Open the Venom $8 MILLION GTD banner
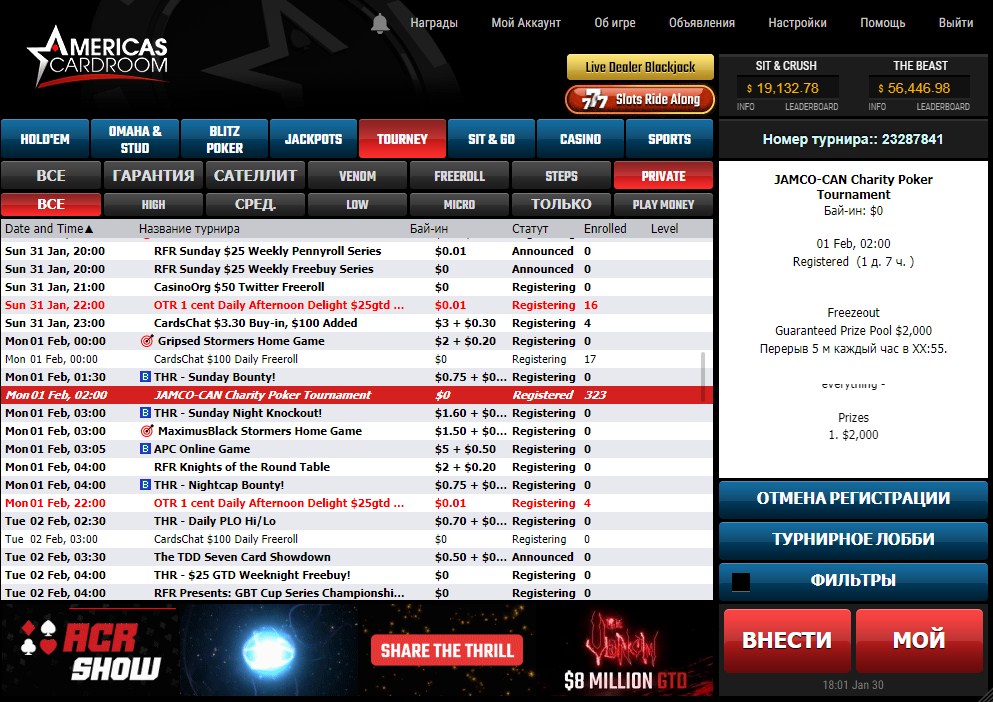This screenshot has height=702, width=993. click(626, 650)
